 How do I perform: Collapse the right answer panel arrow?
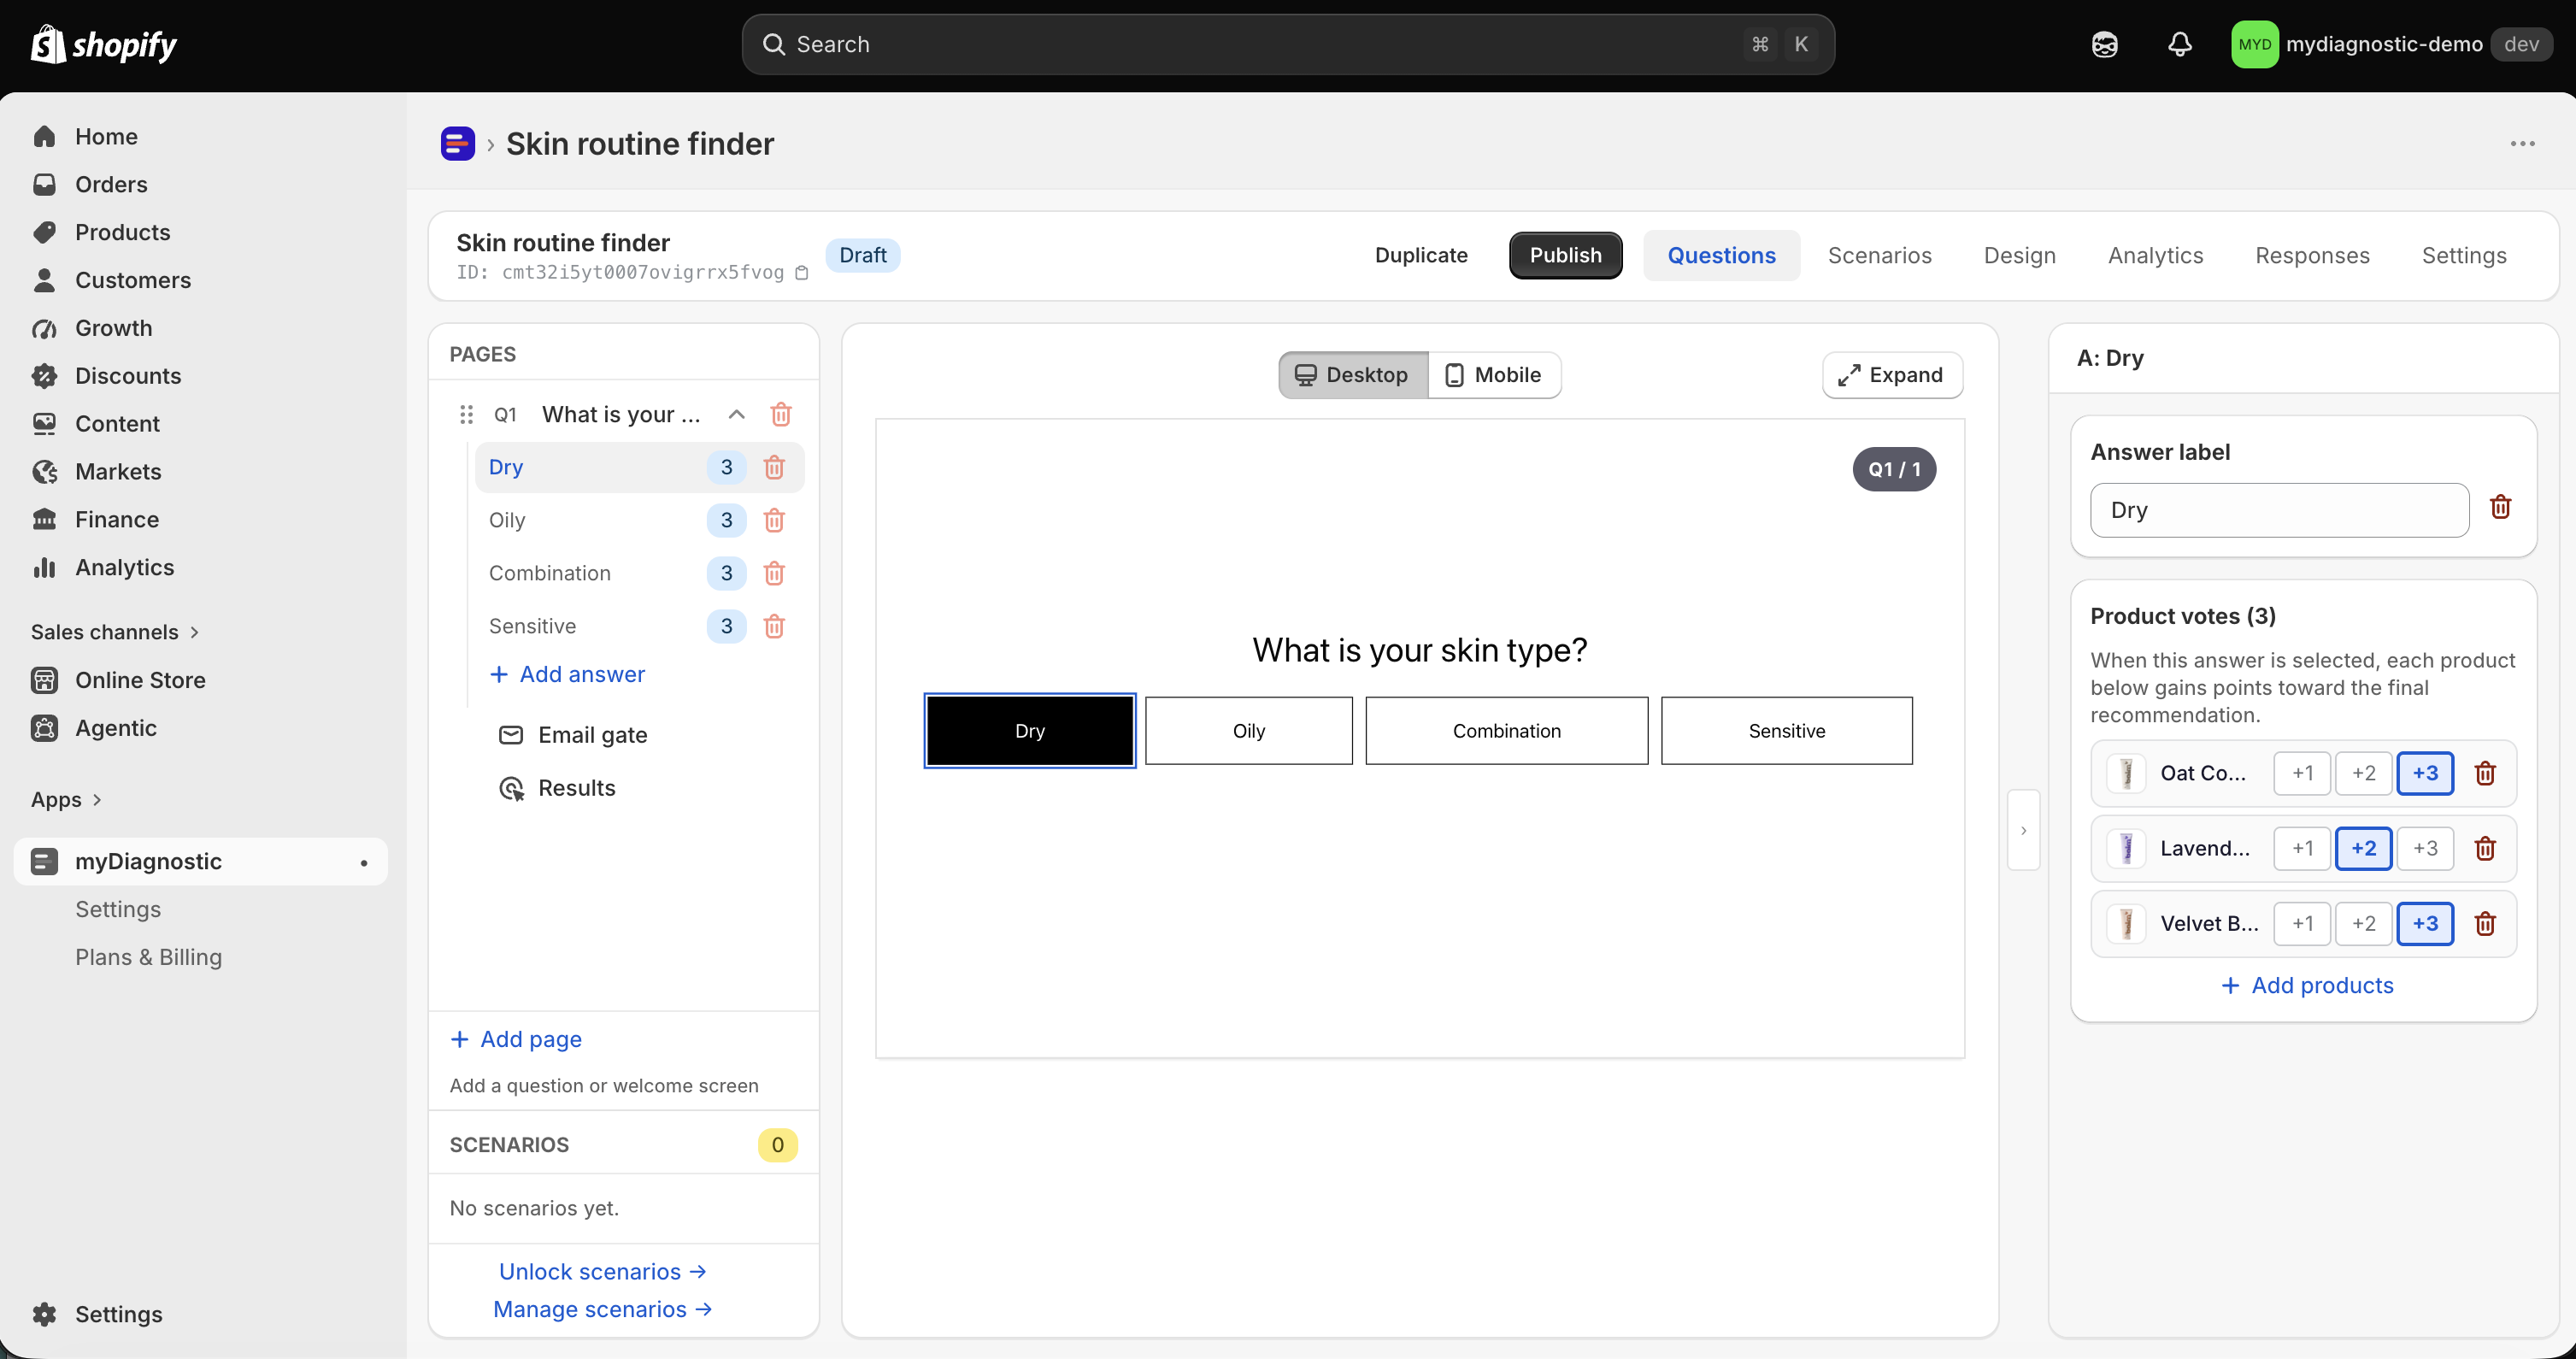click(2023, 830)
